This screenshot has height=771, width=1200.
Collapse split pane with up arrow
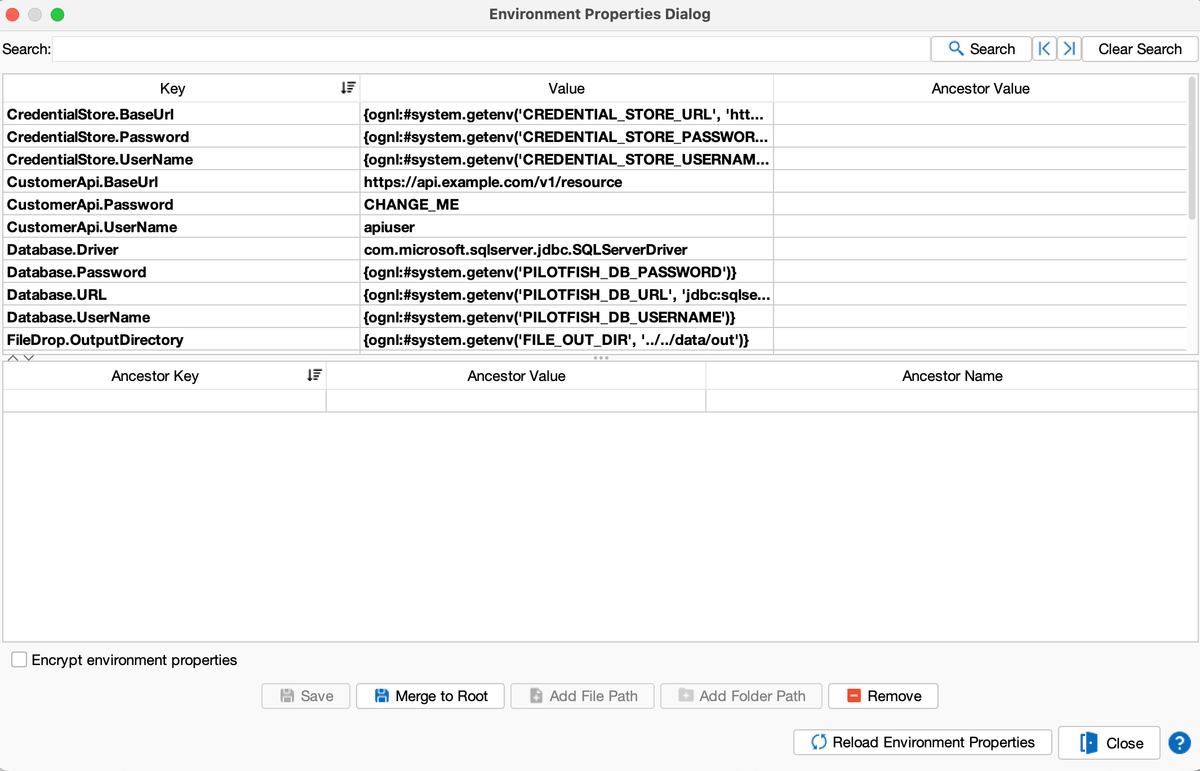click(14, 357)
